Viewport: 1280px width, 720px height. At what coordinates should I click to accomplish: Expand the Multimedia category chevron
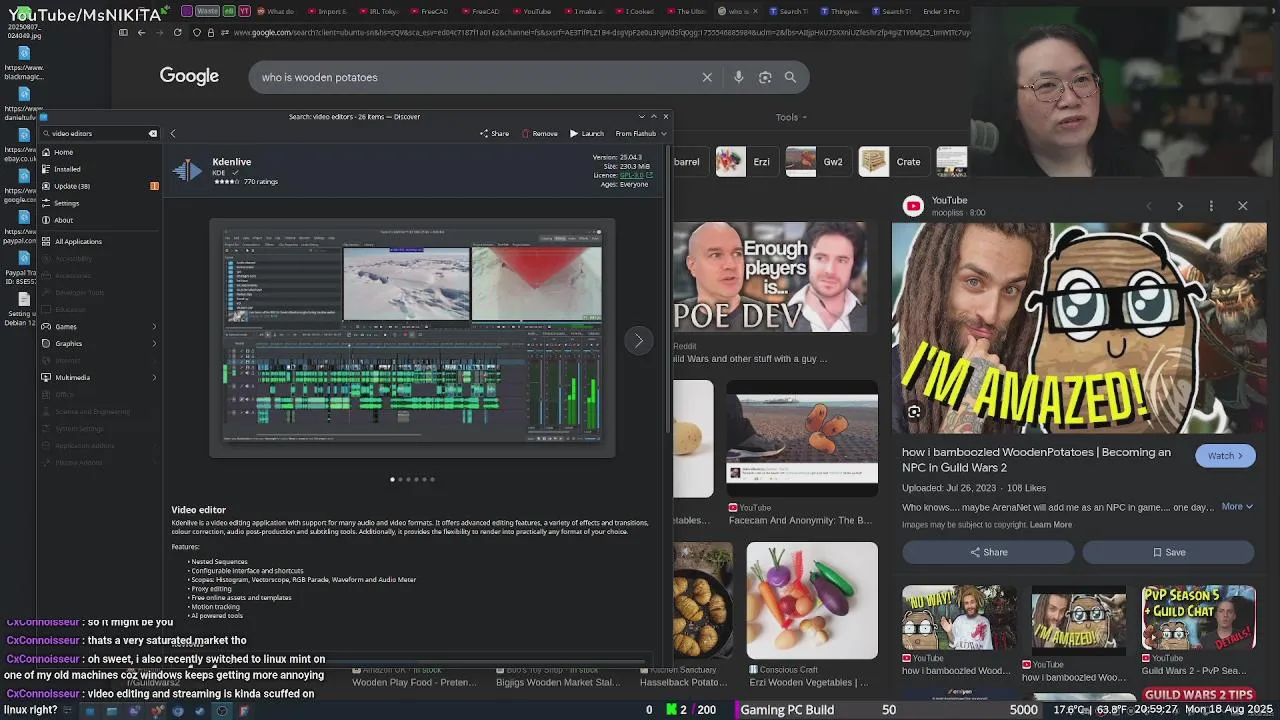tap(154, 378)
